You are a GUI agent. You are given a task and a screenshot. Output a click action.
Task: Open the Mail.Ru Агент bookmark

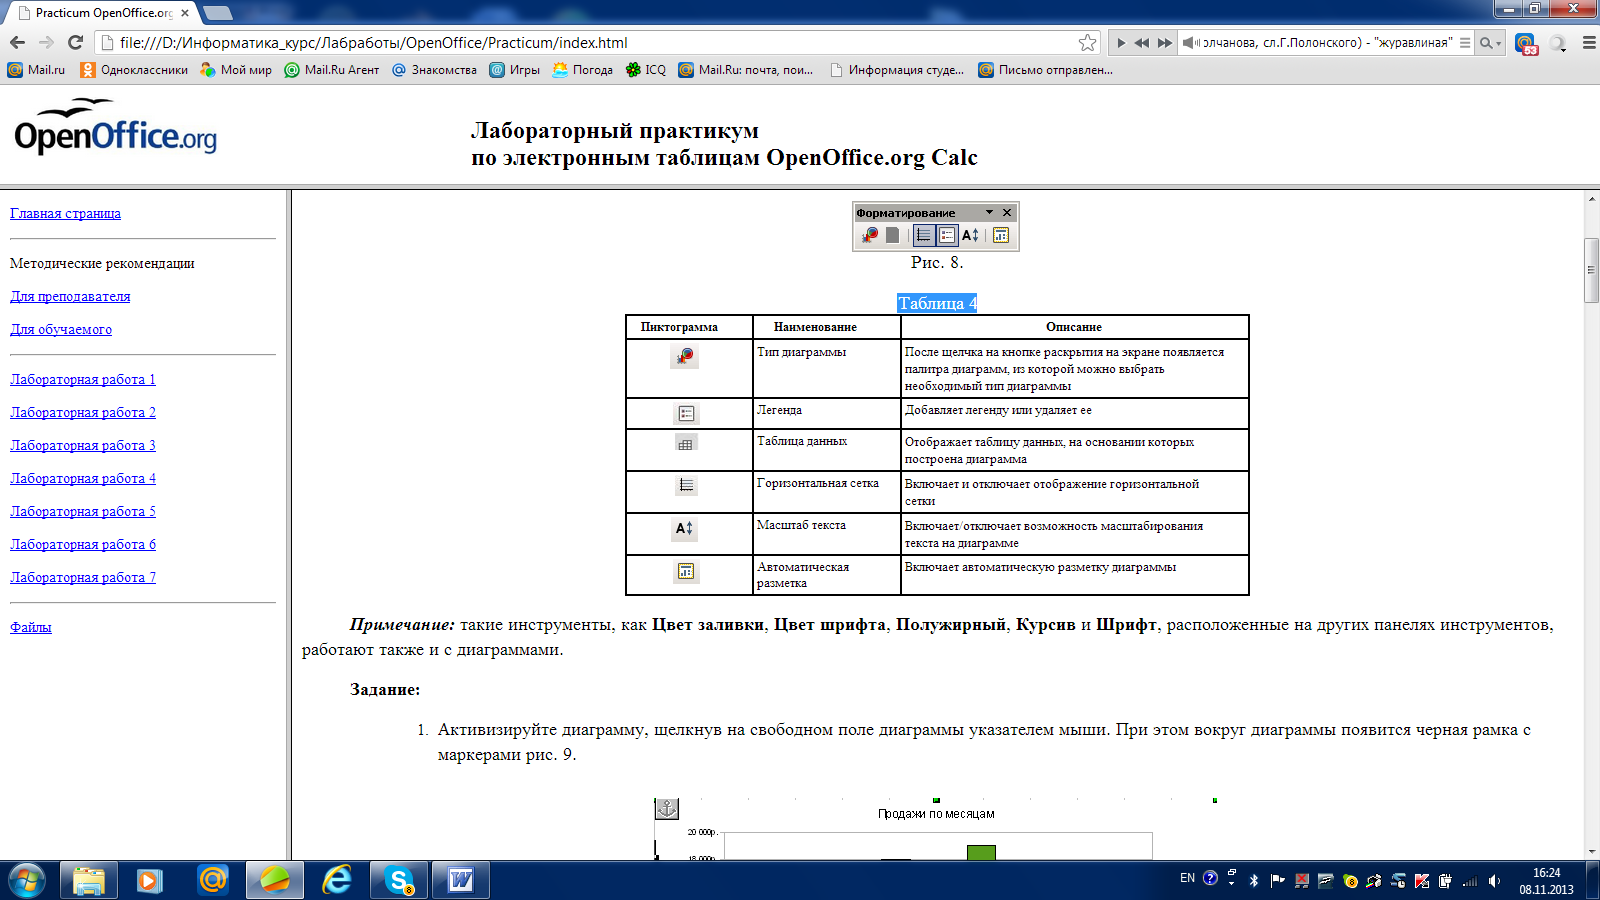point(332,70)
